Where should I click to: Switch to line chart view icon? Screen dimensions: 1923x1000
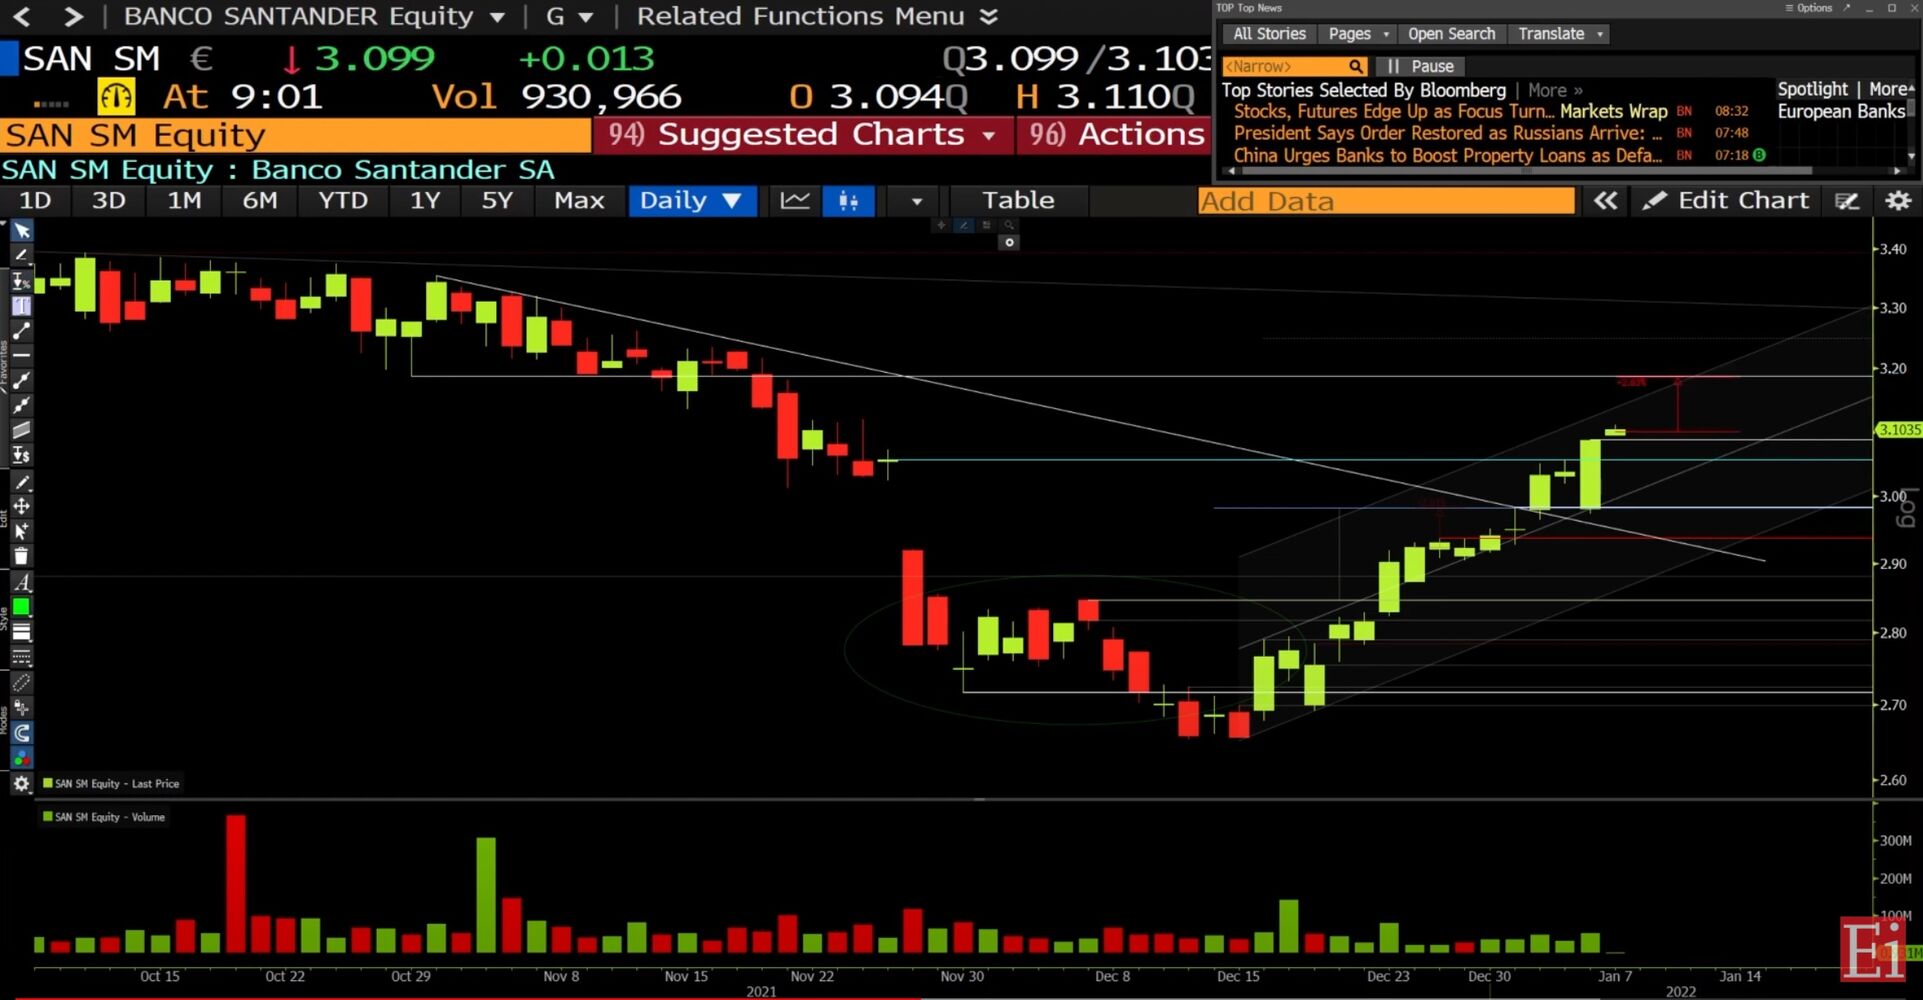pos(795,201)
